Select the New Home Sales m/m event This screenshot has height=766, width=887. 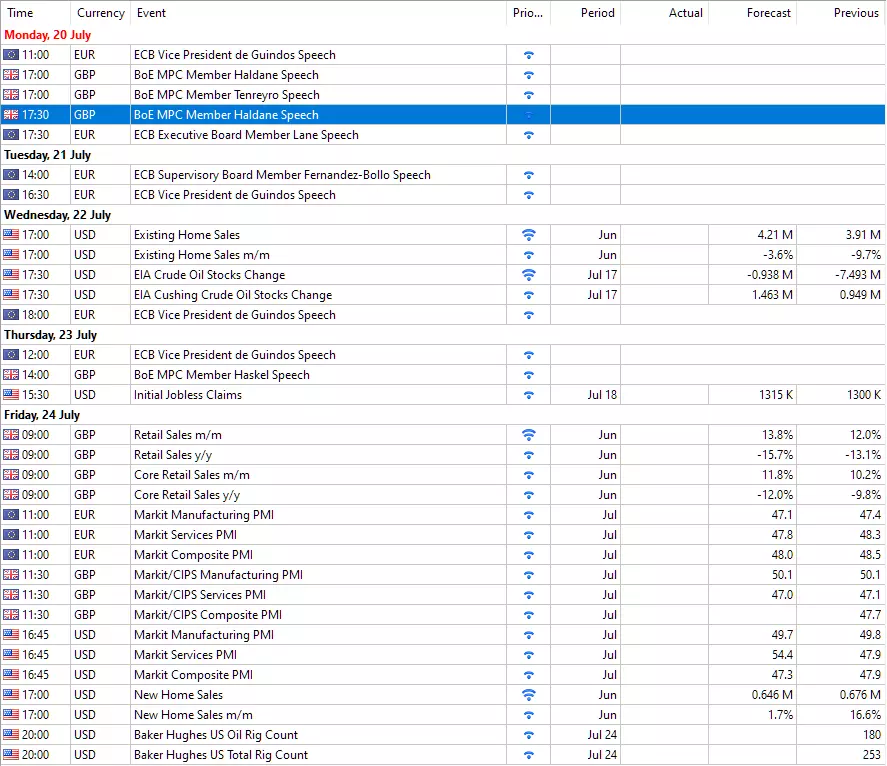pyautogui.click(x=193, y=715)
